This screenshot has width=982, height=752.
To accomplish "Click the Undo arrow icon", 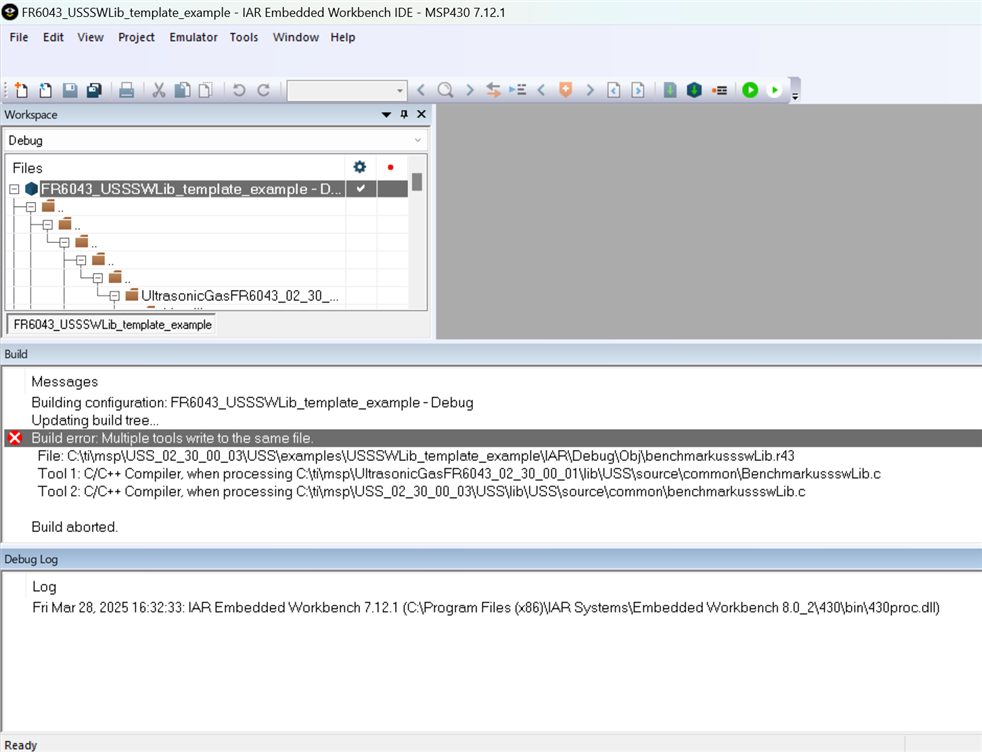I will point(239,90).
